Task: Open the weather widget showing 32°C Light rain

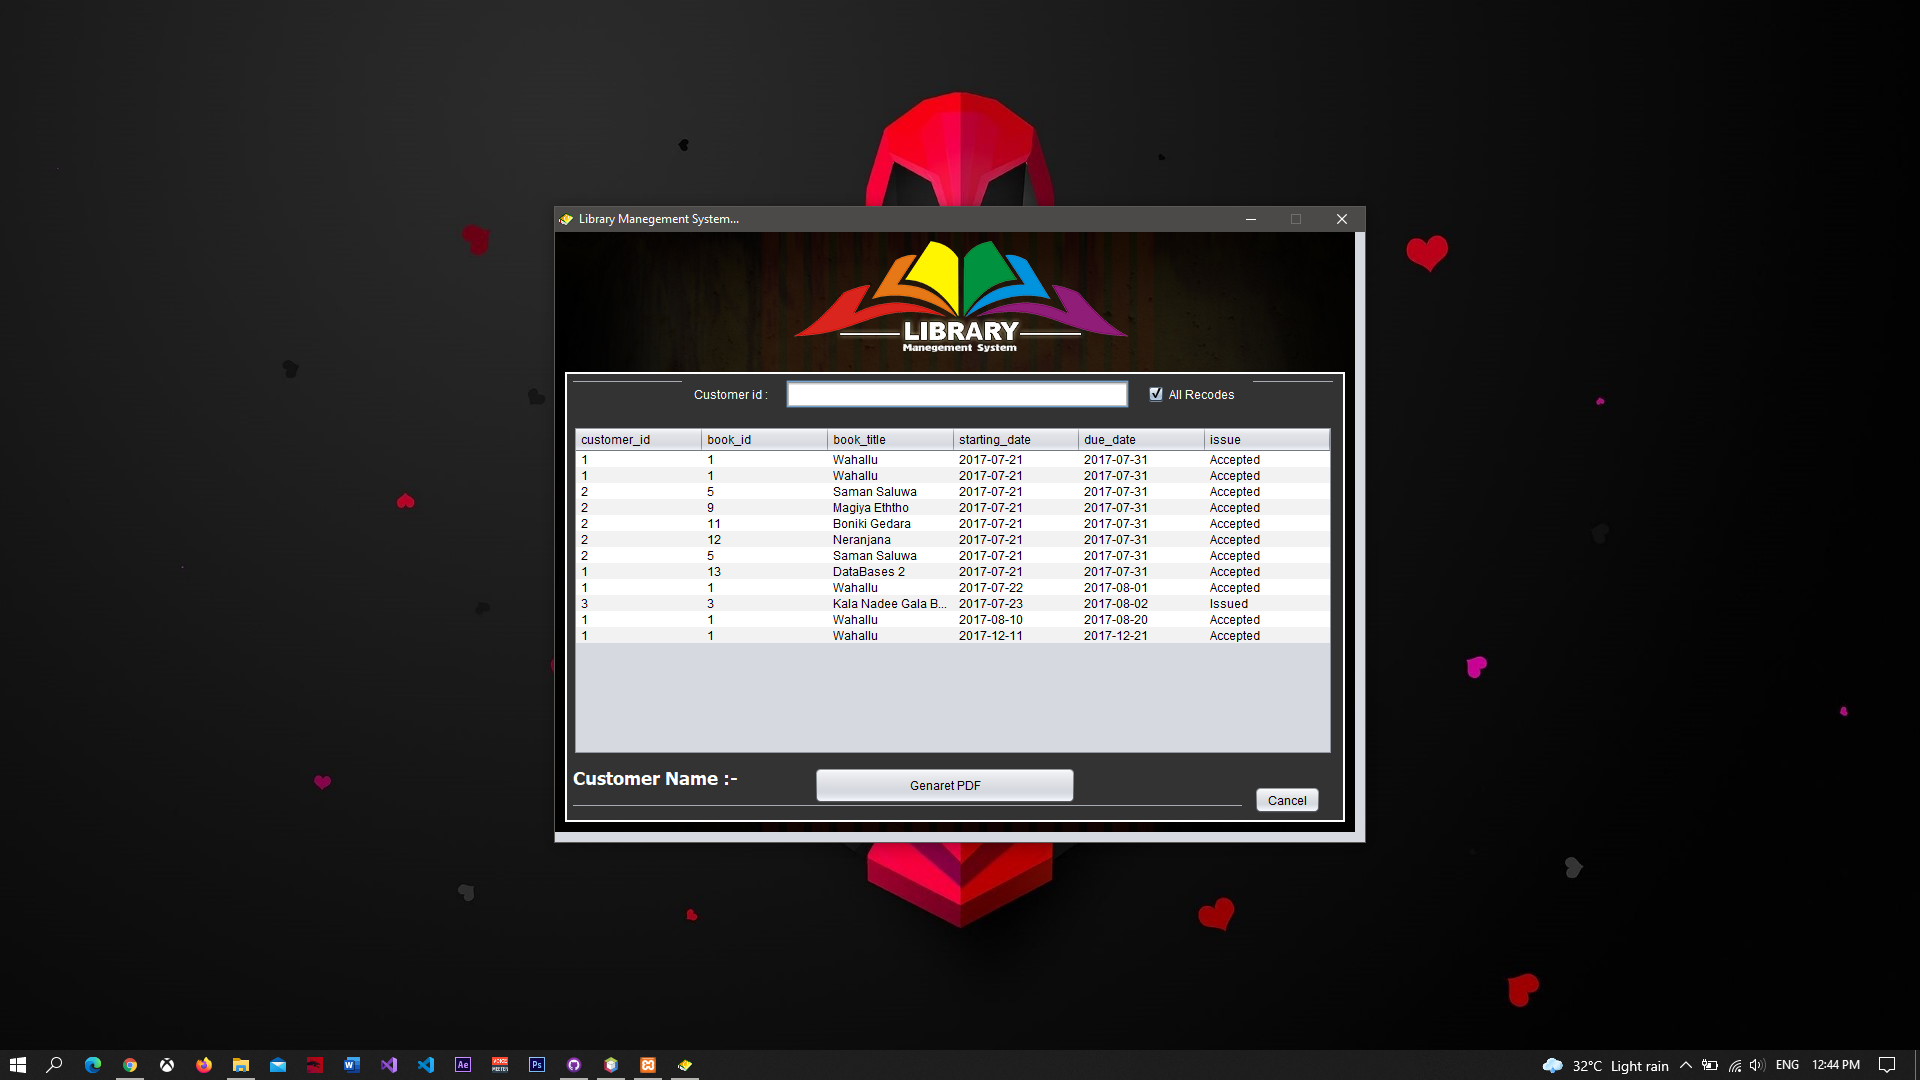Action: pyautogui.click(x=1600, y=1064)
